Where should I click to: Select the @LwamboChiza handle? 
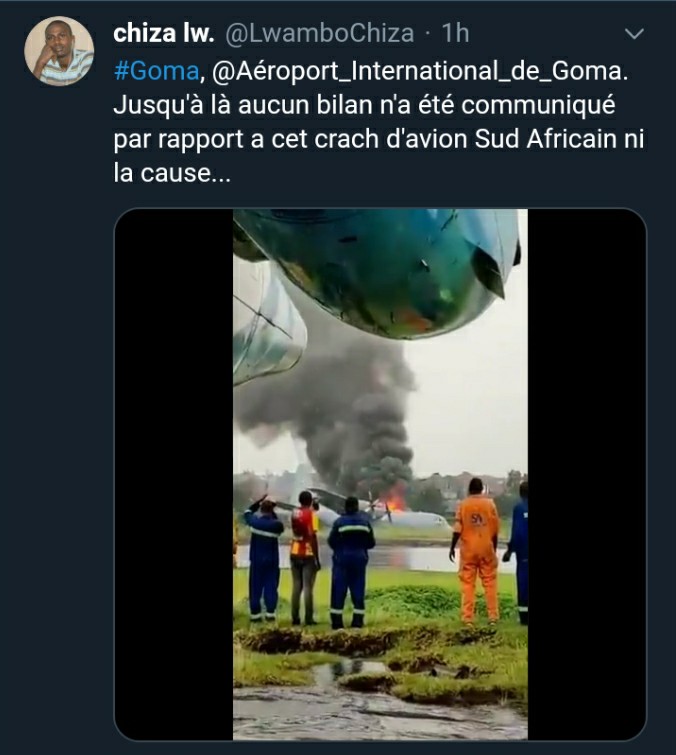[320, 34]
